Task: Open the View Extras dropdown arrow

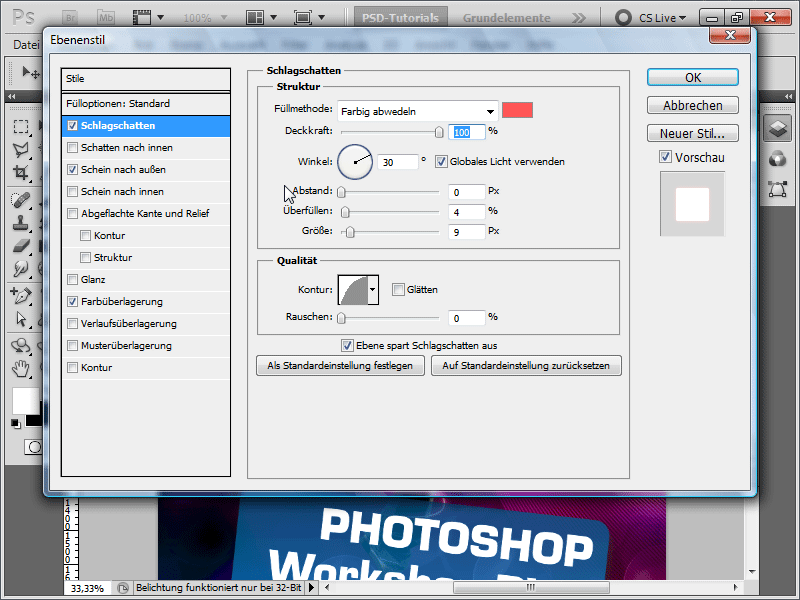Action: coord(160,18)
